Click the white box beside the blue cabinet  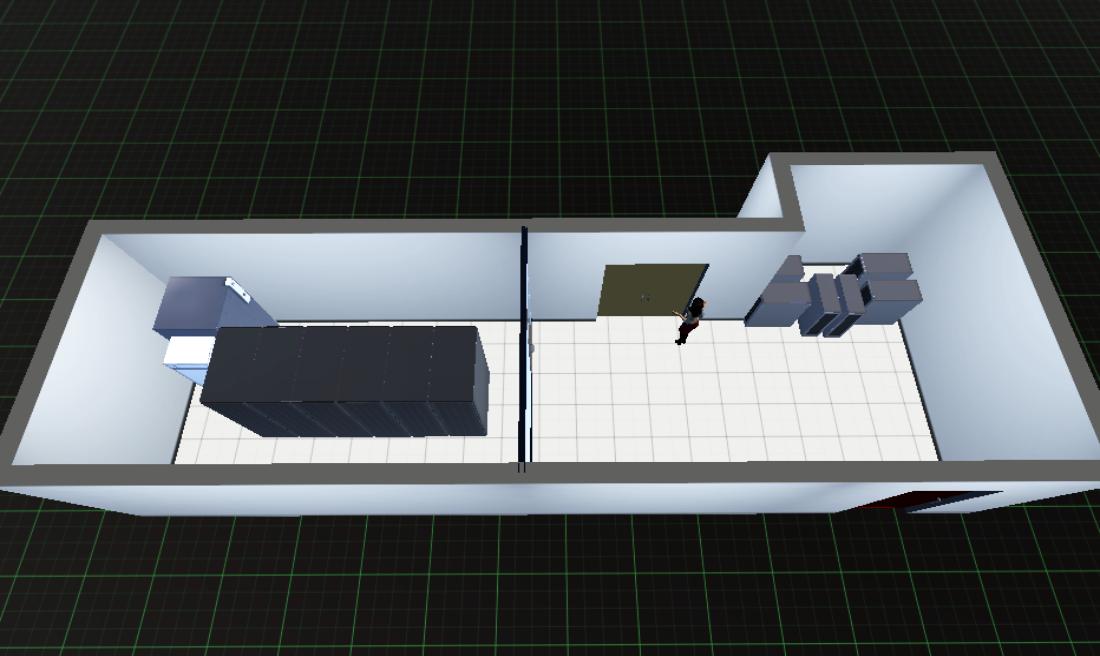(187, 357)
